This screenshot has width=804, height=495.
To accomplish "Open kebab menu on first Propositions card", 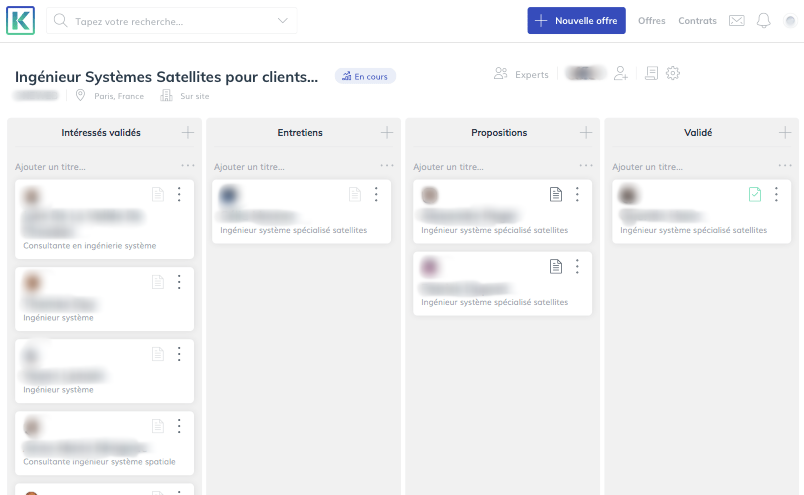I will tap(577, 194).
